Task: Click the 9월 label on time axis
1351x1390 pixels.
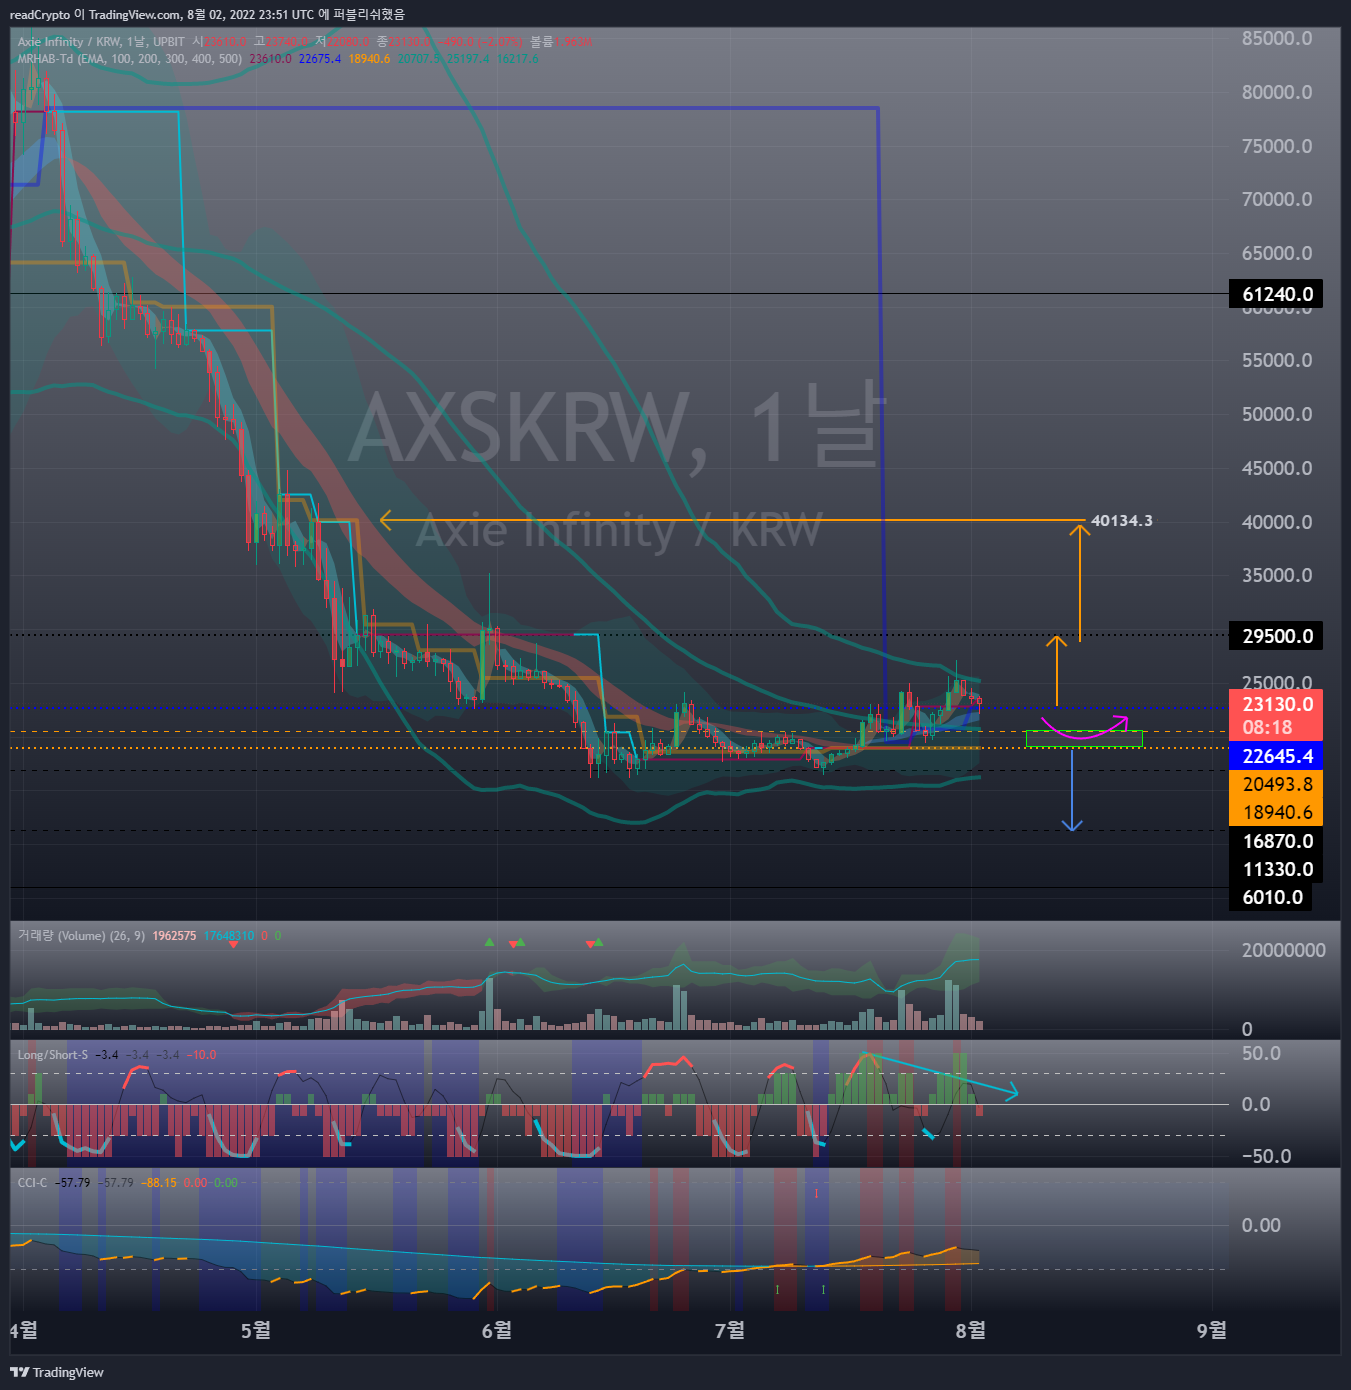Action: point(1212,1330)
